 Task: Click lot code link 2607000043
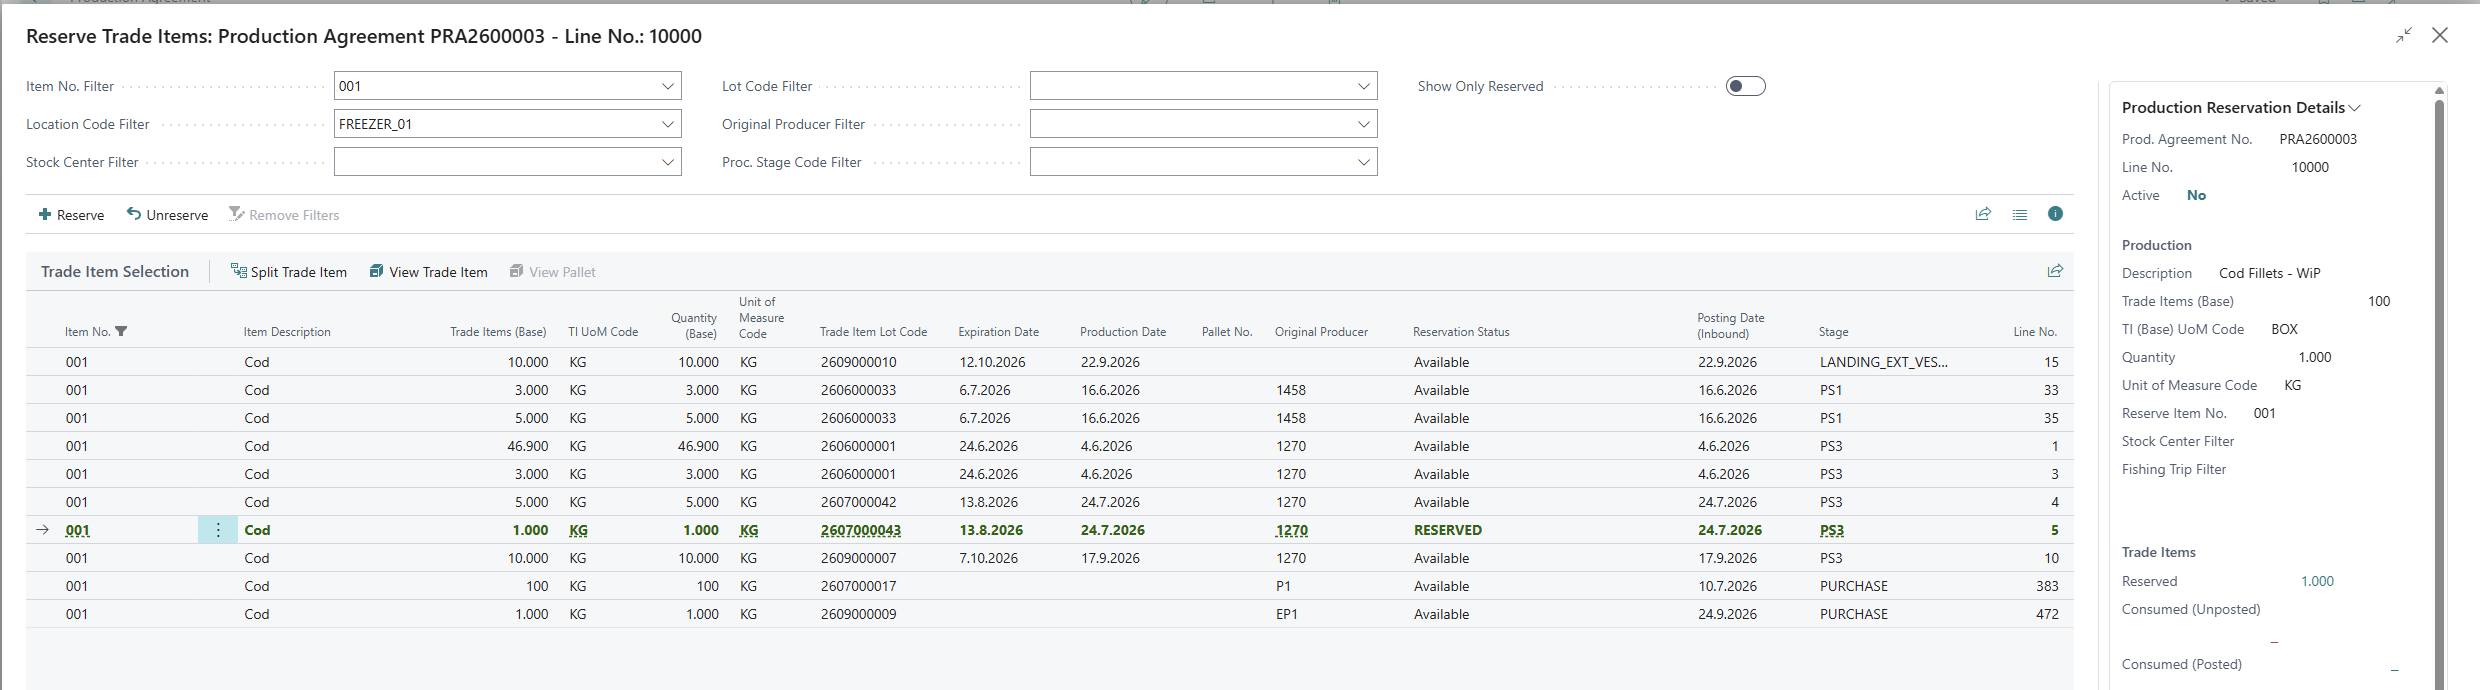(861, 530)
